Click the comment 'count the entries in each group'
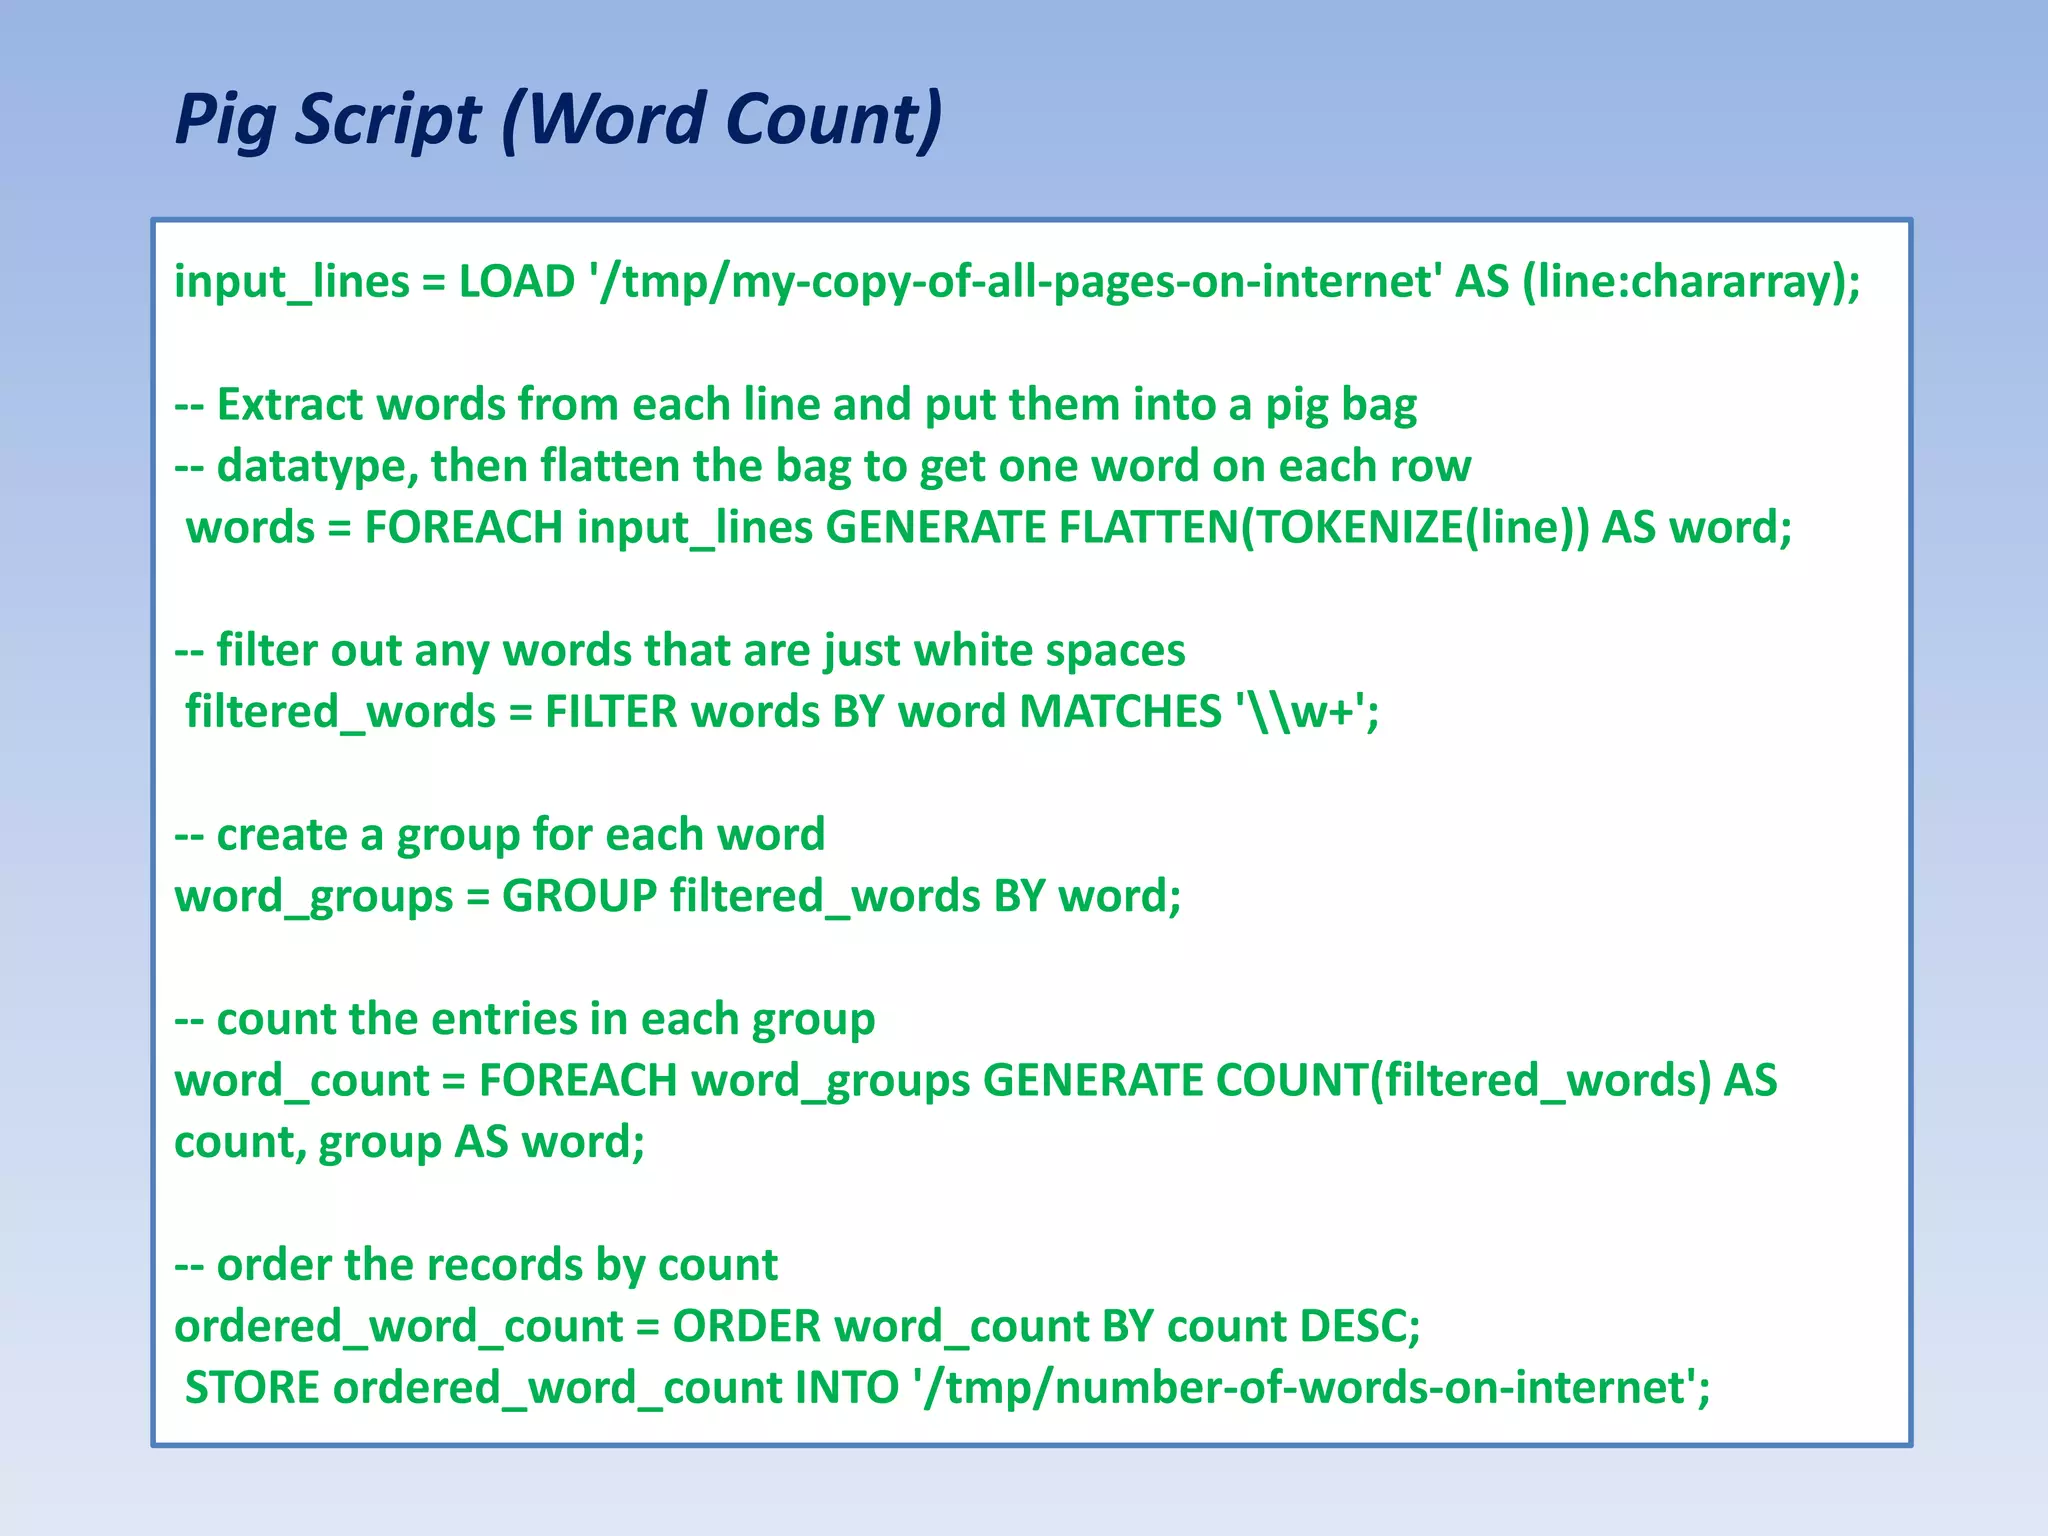2048x1536 pixels. coord(525,1019)
